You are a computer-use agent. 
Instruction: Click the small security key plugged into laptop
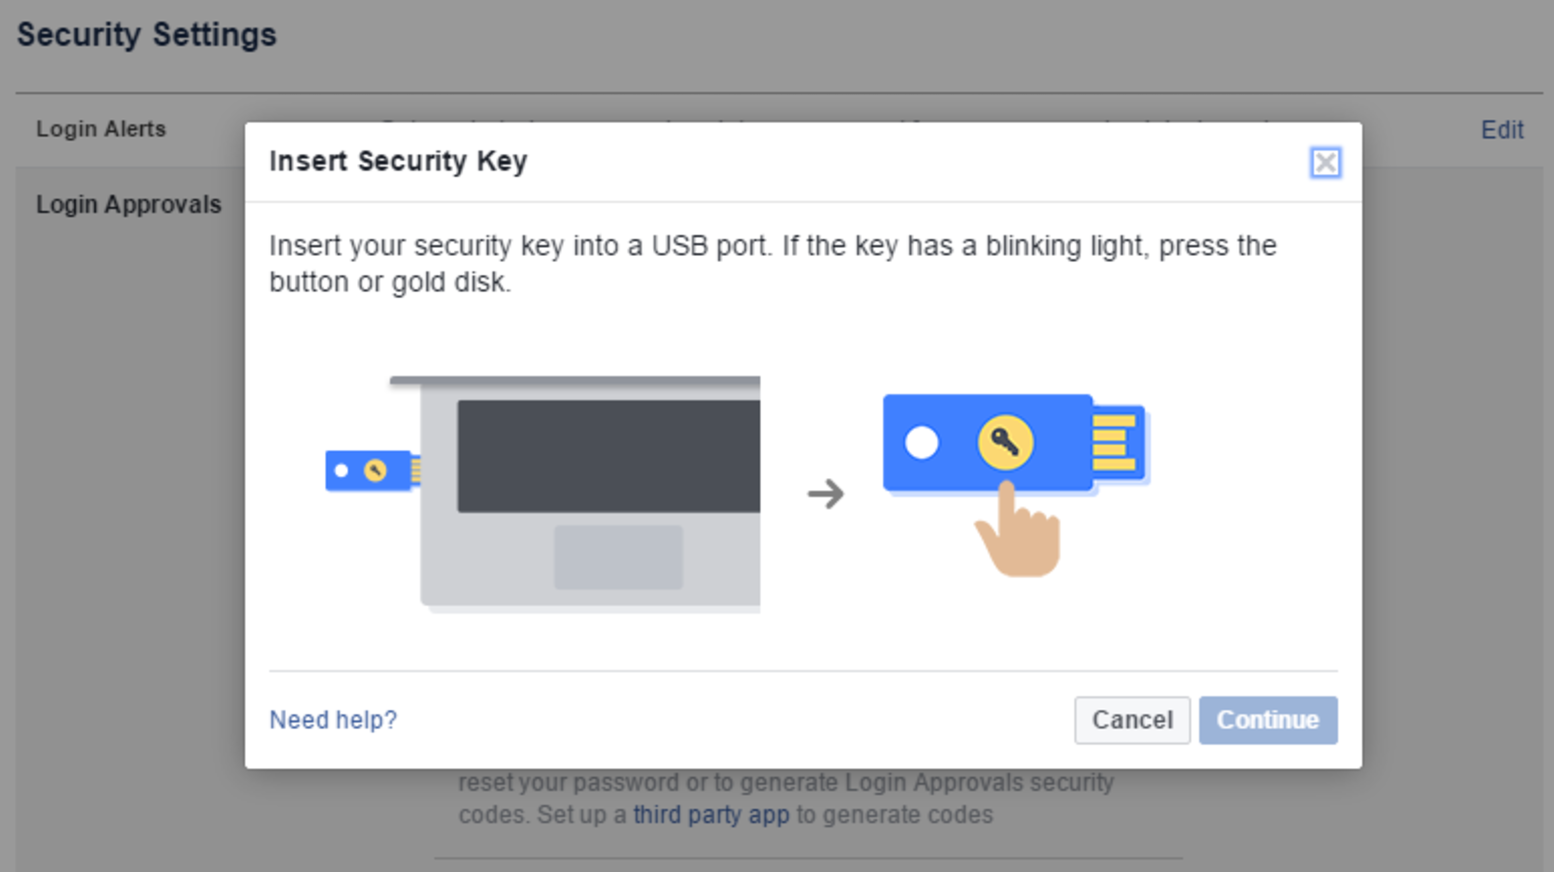tap(368, 470)
